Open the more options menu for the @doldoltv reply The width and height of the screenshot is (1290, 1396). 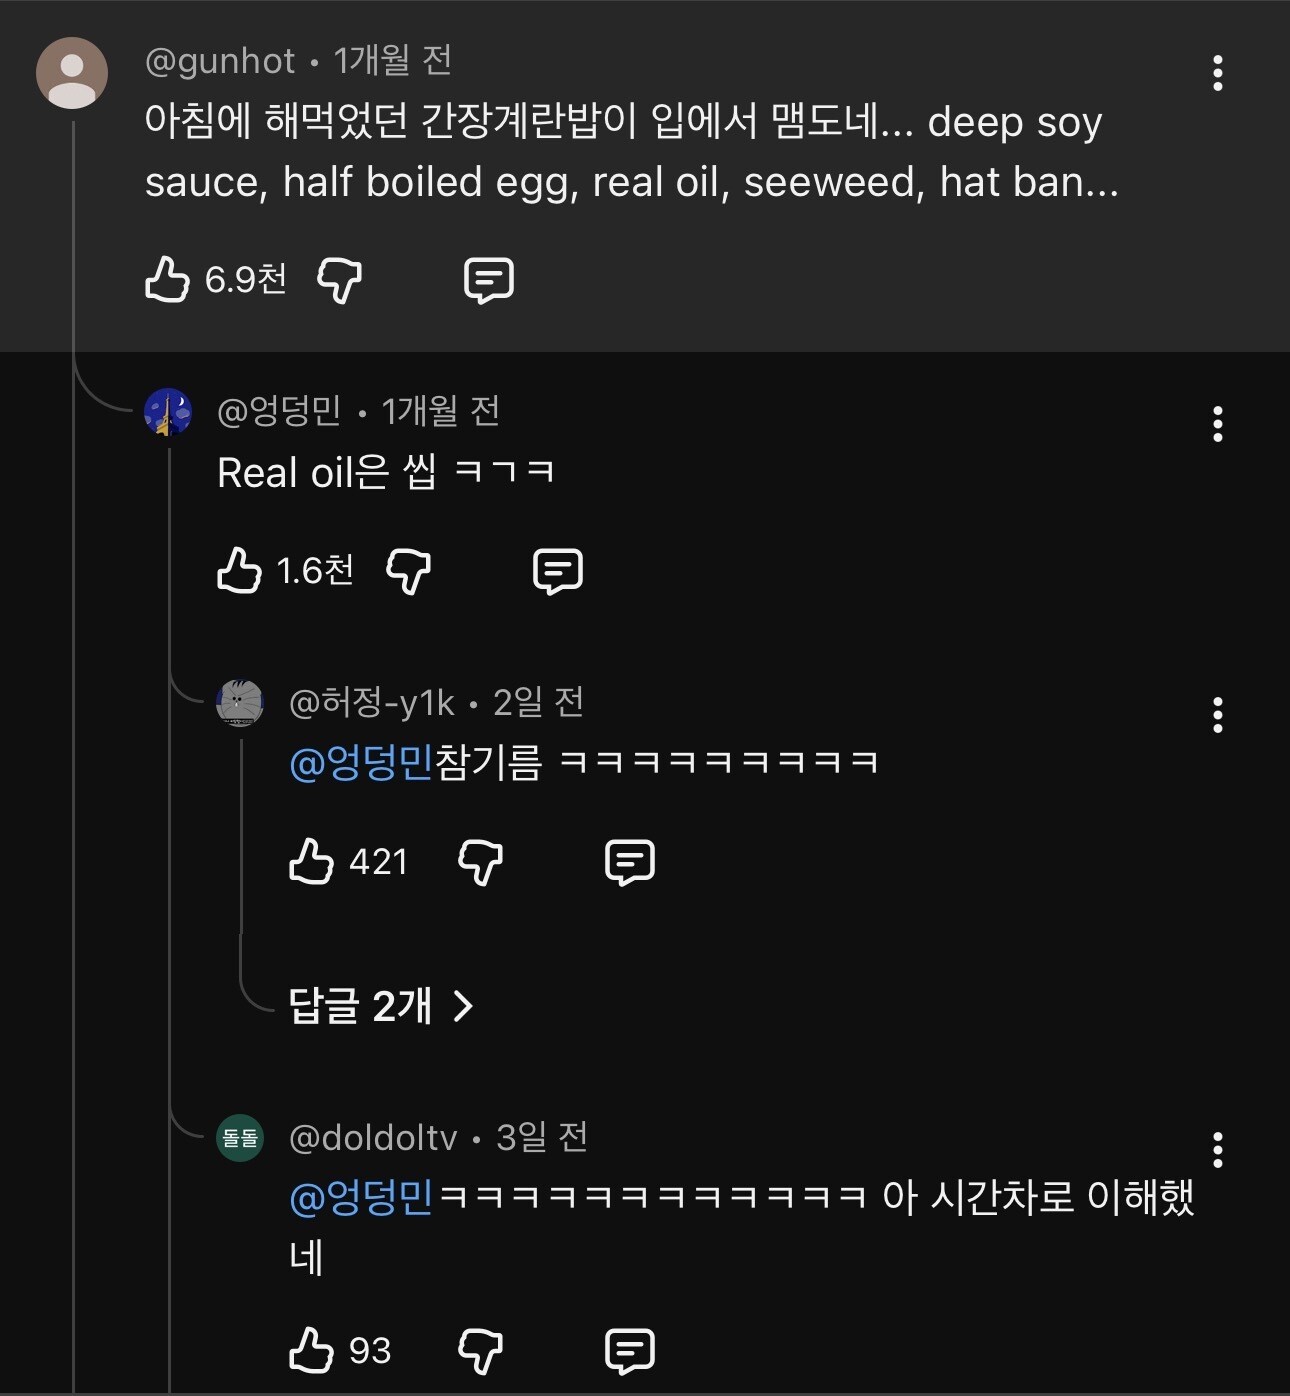(x=1217, y=1150)
